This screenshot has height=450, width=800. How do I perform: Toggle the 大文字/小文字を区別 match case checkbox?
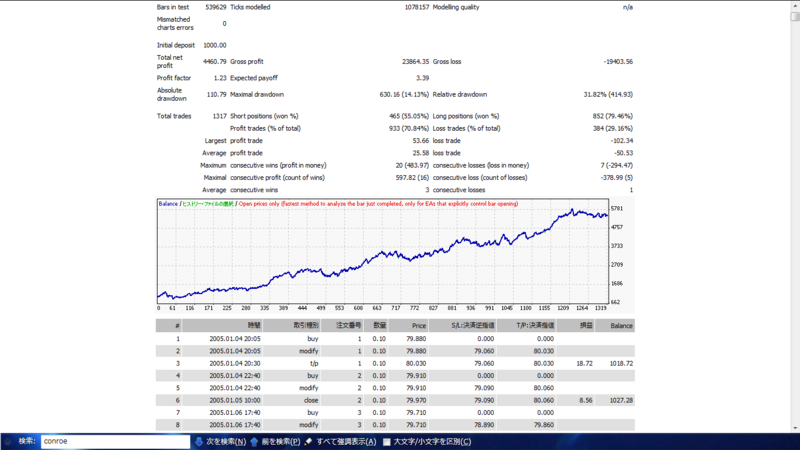[387, 442]
